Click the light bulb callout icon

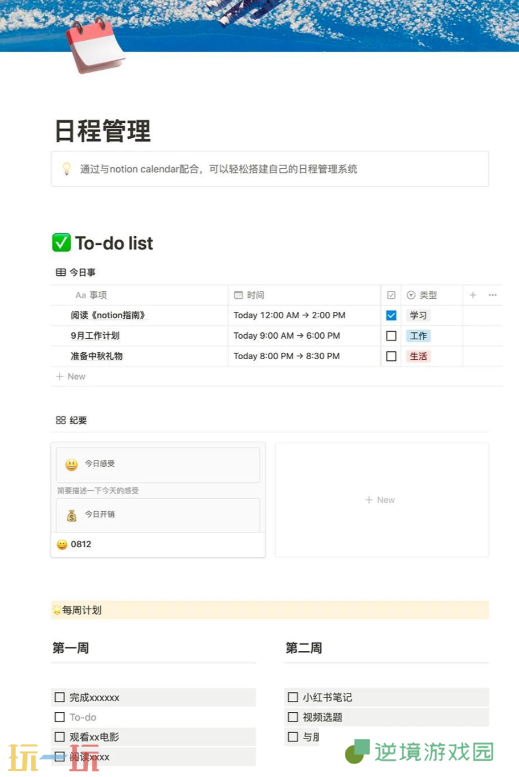[66, 169]
